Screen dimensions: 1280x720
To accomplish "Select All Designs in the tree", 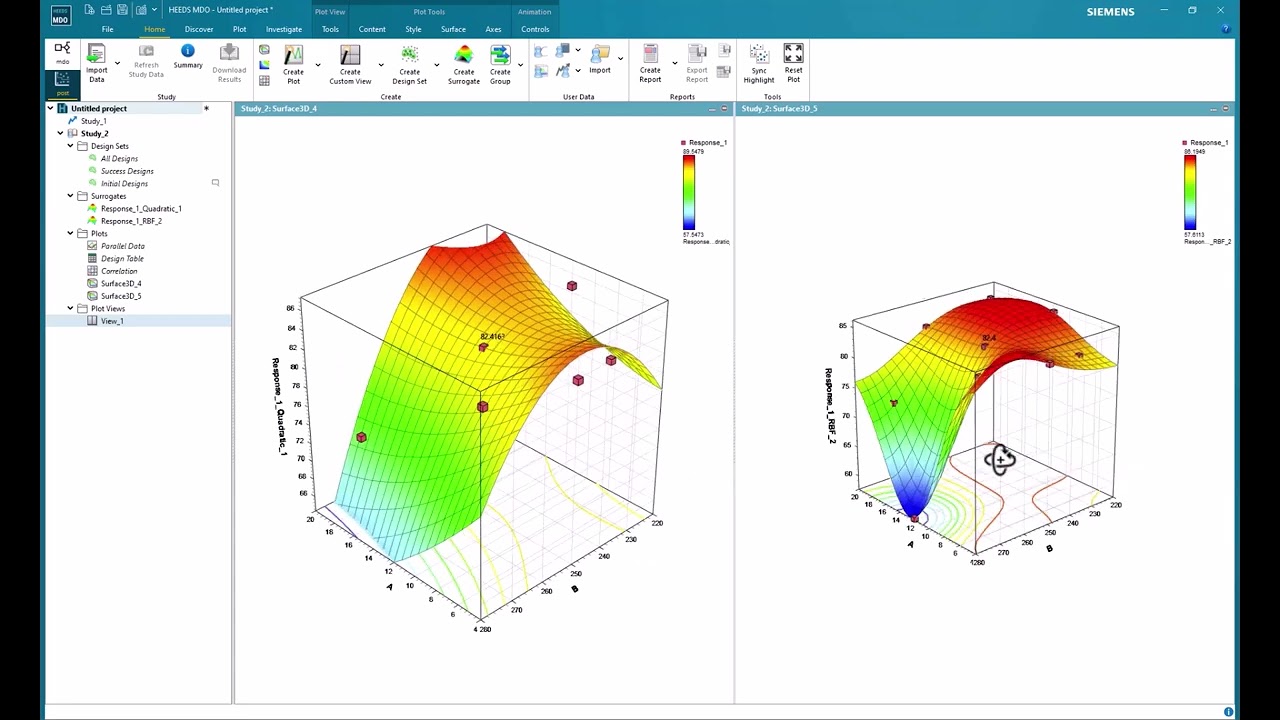I will coord(119,158).
